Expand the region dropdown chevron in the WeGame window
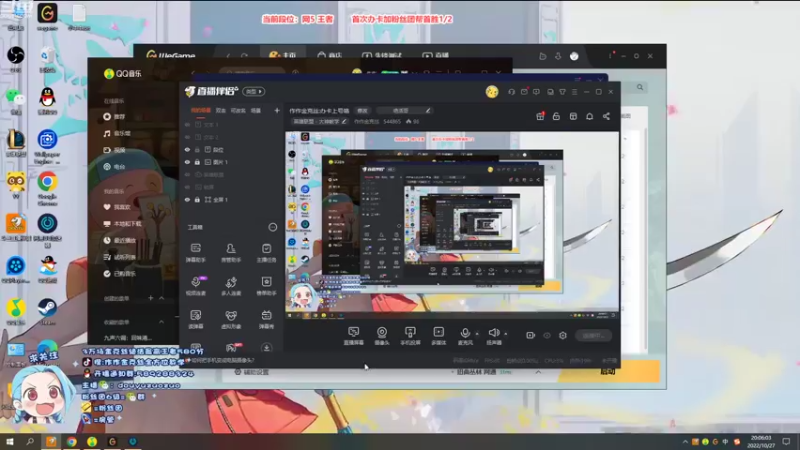Viewport: 800px width, 450px height. pyautogui.click(x=538, y=372)
